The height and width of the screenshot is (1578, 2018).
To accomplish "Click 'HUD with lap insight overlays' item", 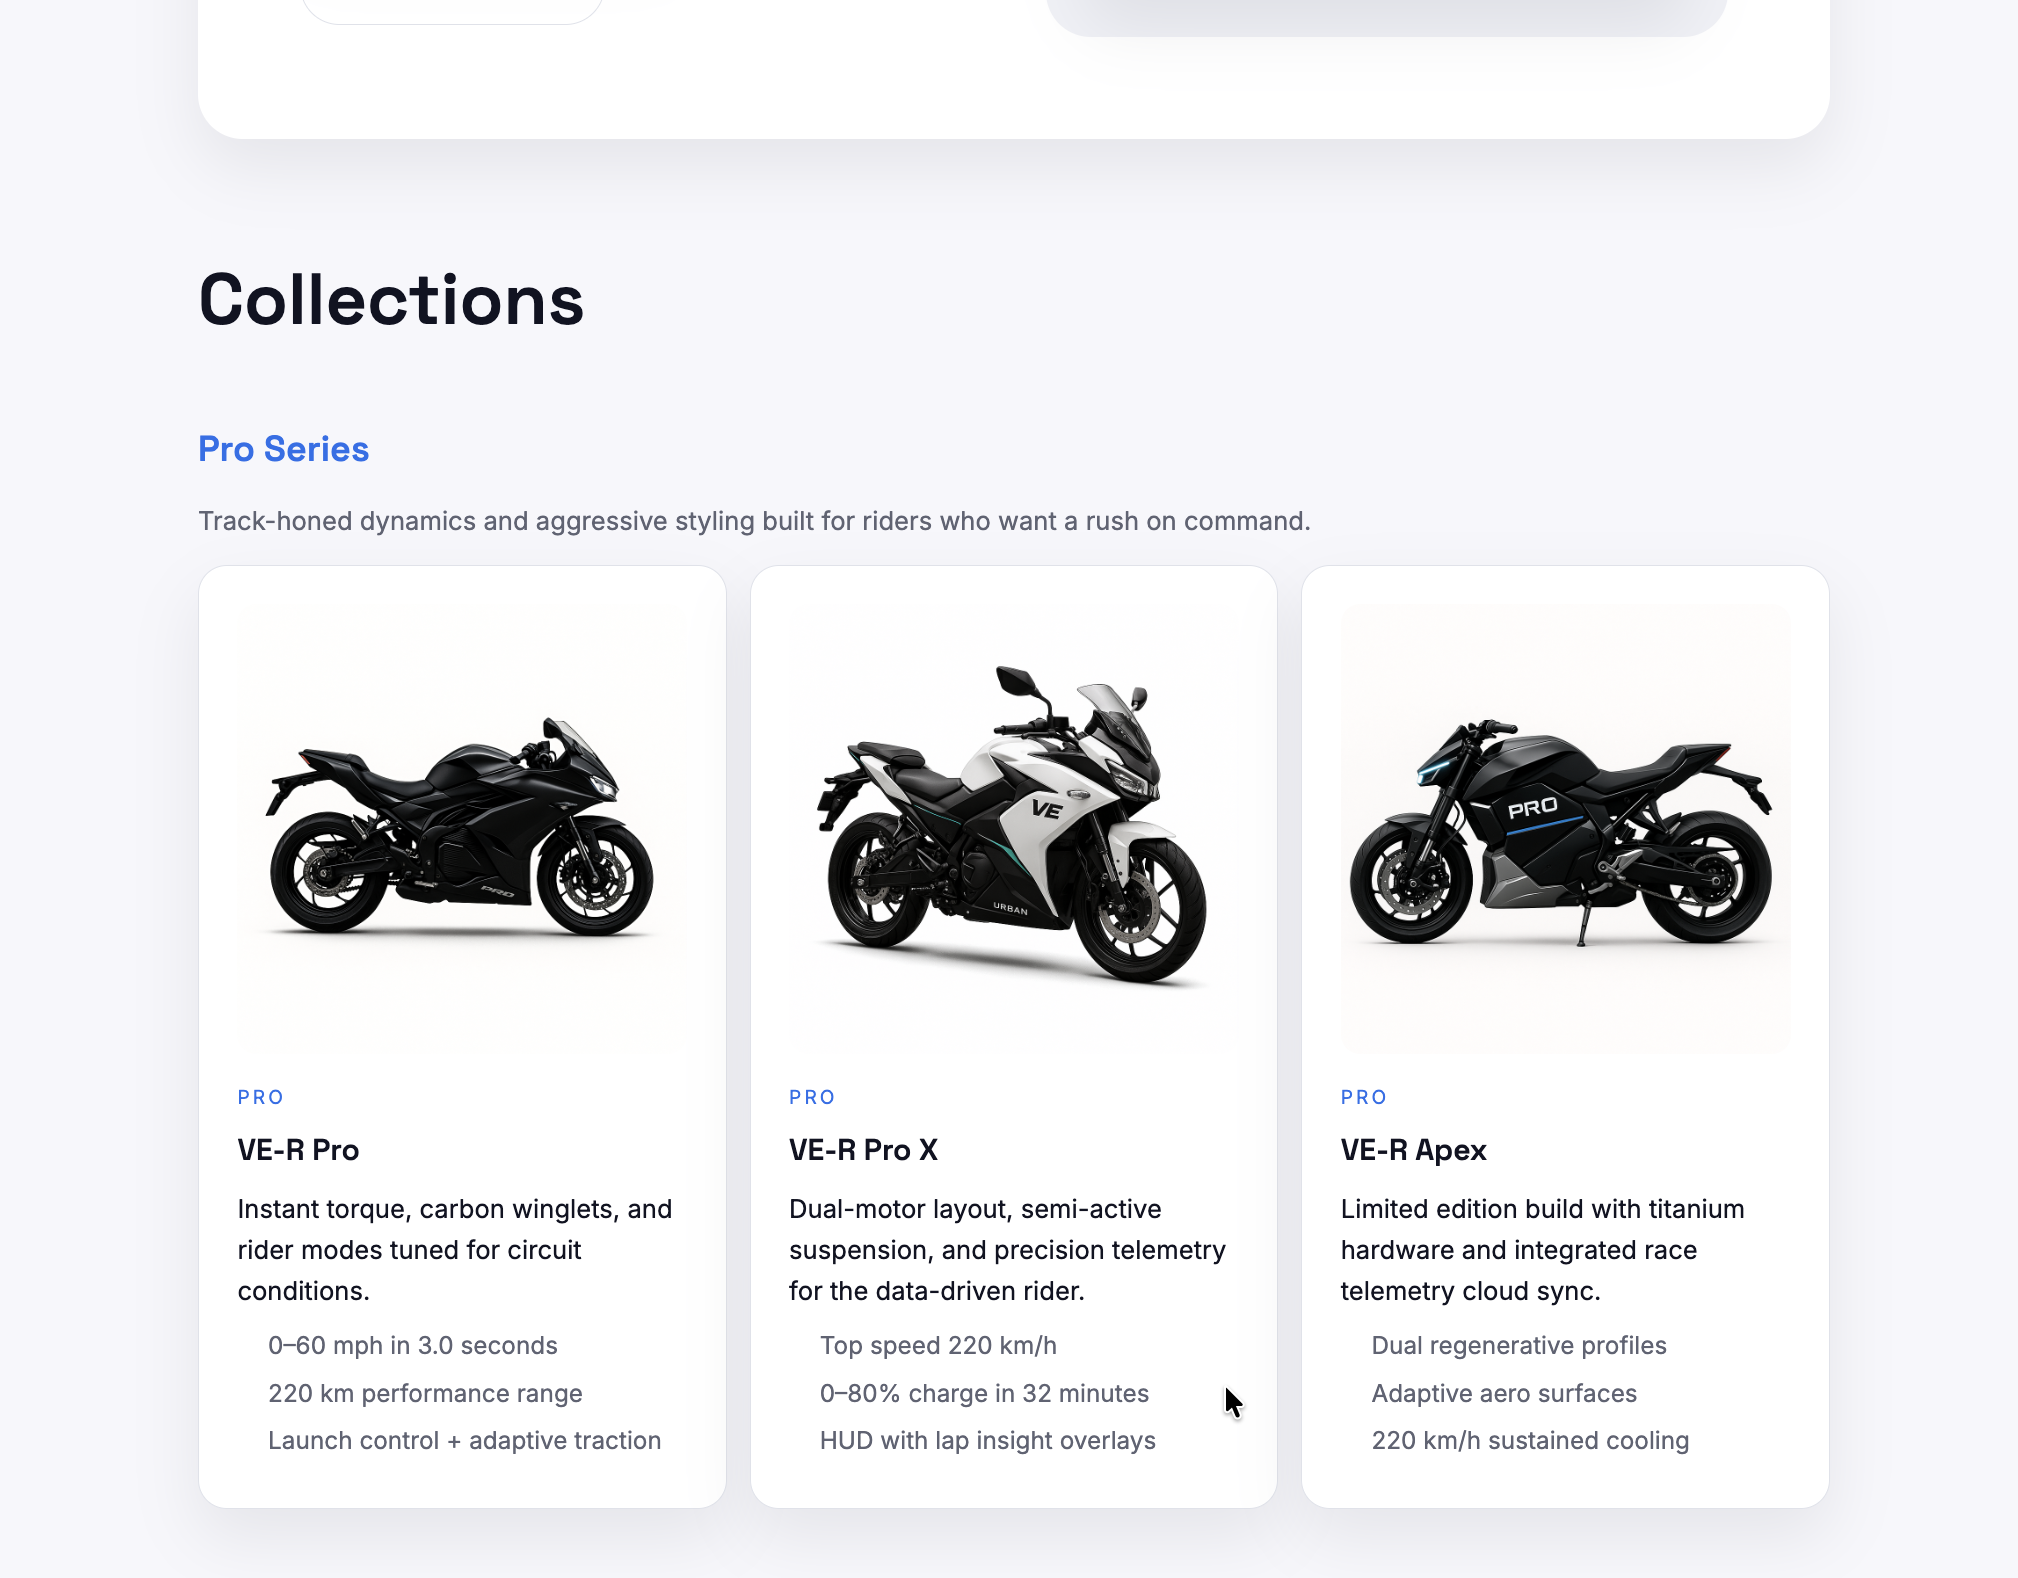I will click(x=987, y=1440).
